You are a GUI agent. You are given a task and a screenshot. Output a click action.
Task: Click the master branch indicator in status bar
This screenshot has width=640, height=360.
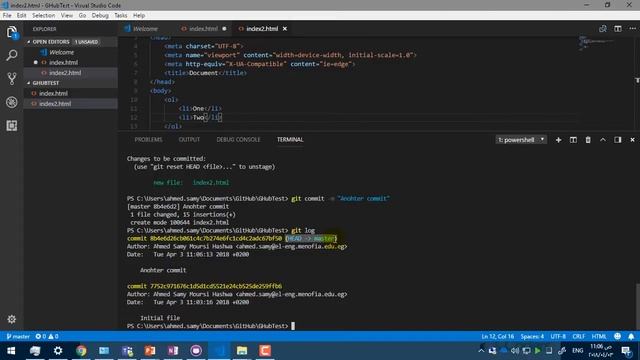[18, 337]
